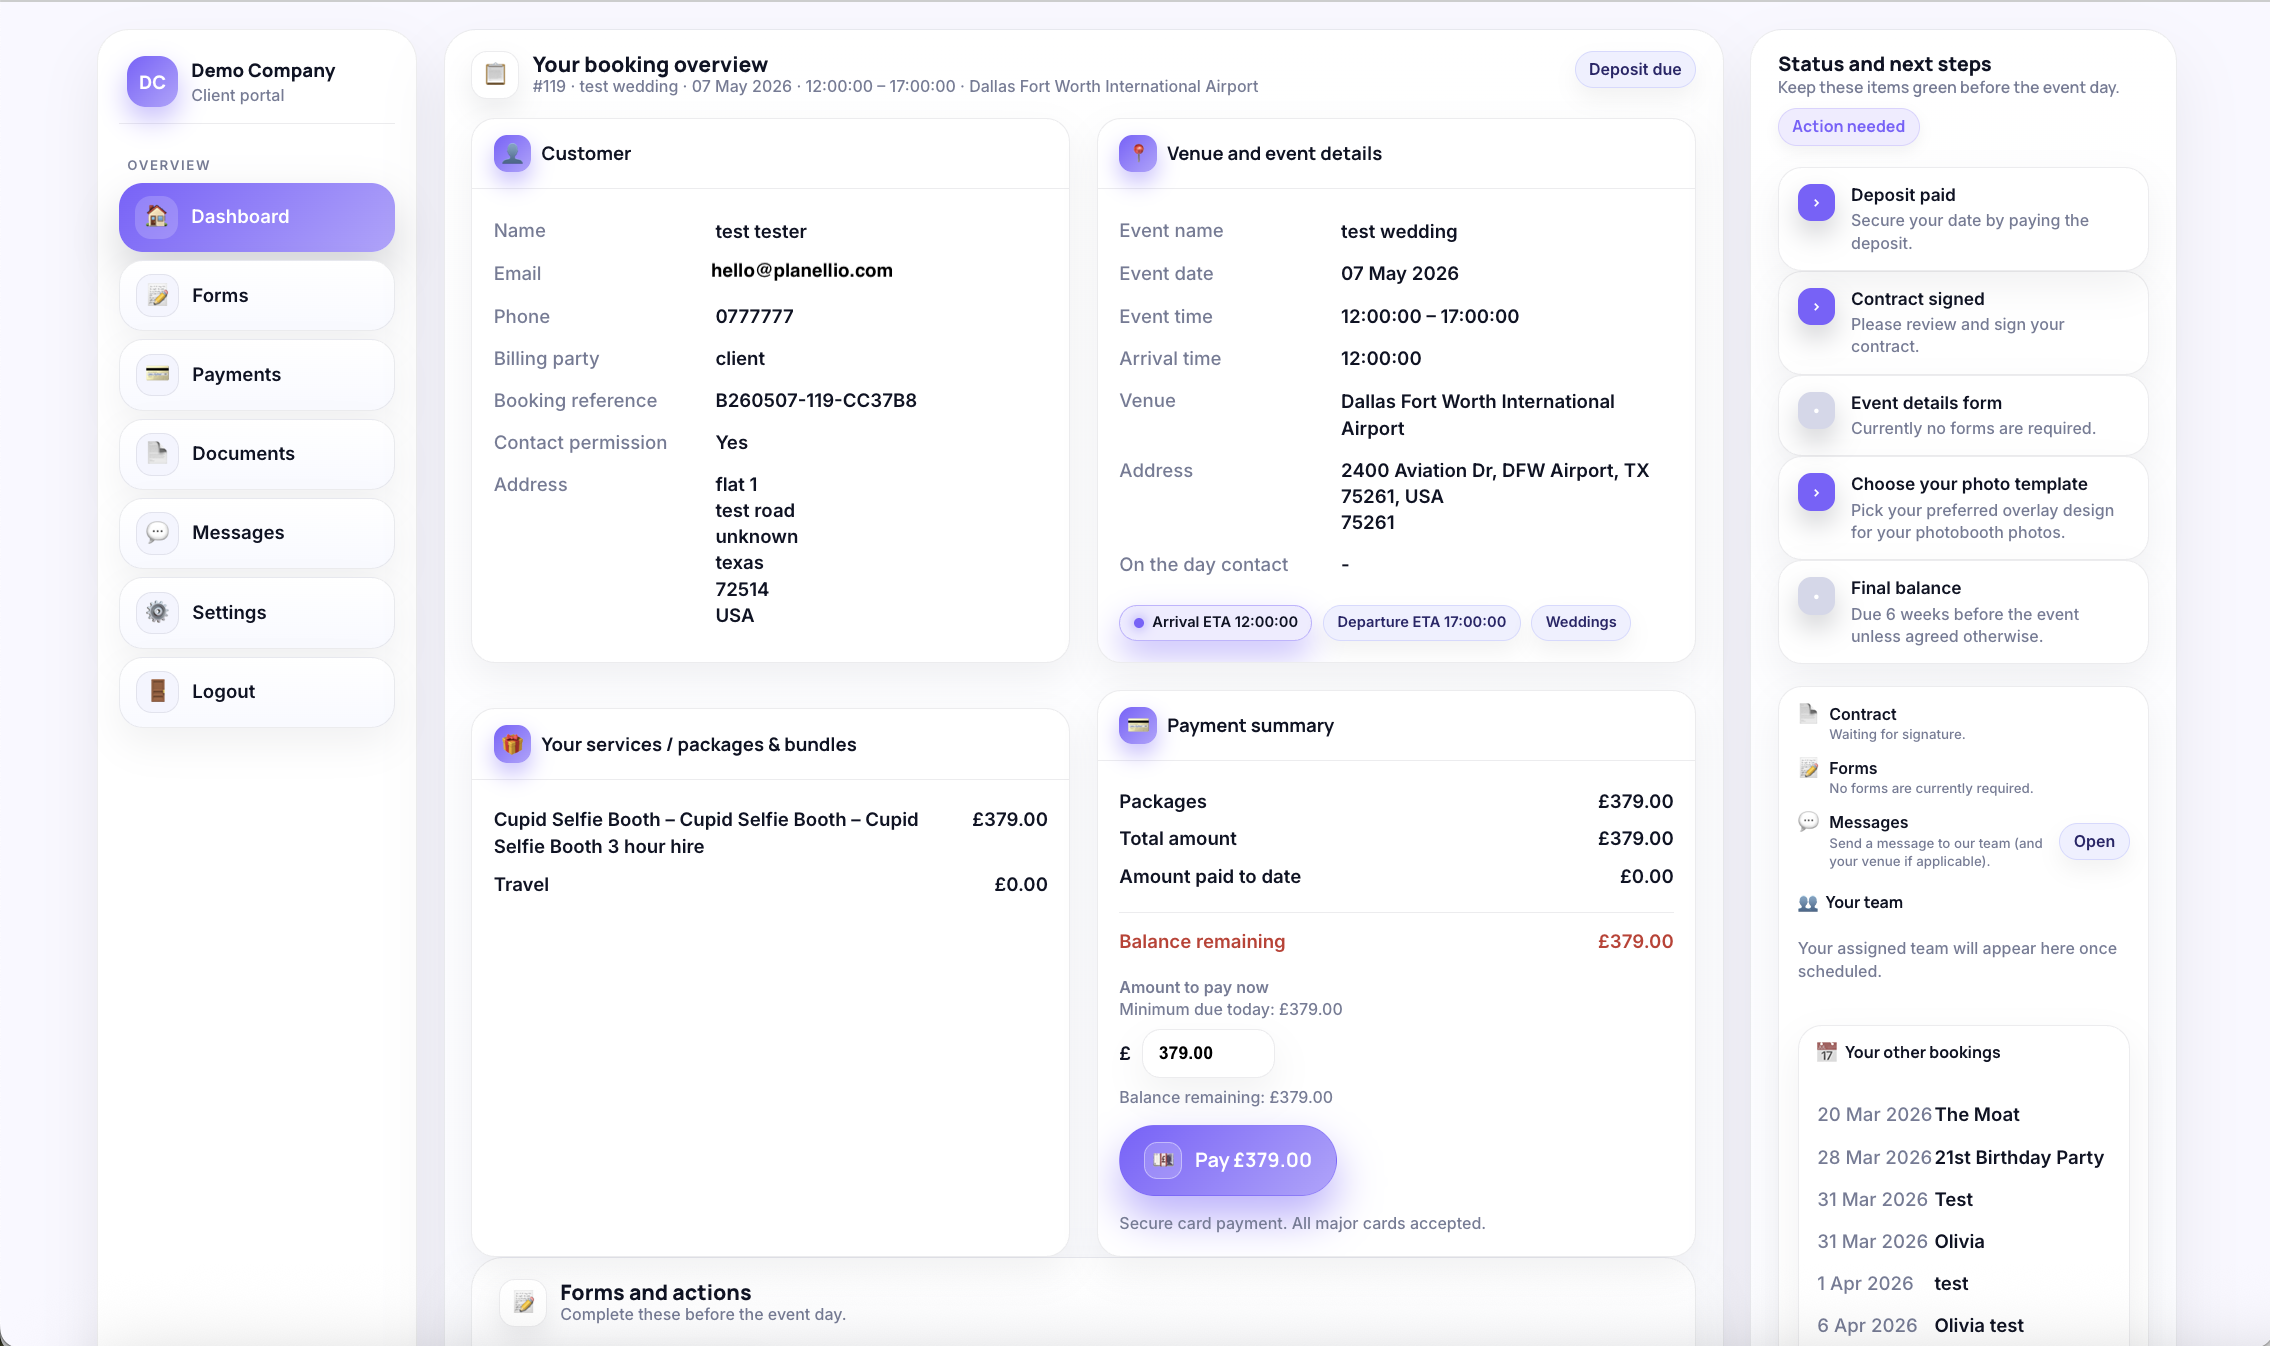The width and height of the screenshot is (2270, 1346).
Task: Click the Forms icon in status list
Action: pos(1808,768)
